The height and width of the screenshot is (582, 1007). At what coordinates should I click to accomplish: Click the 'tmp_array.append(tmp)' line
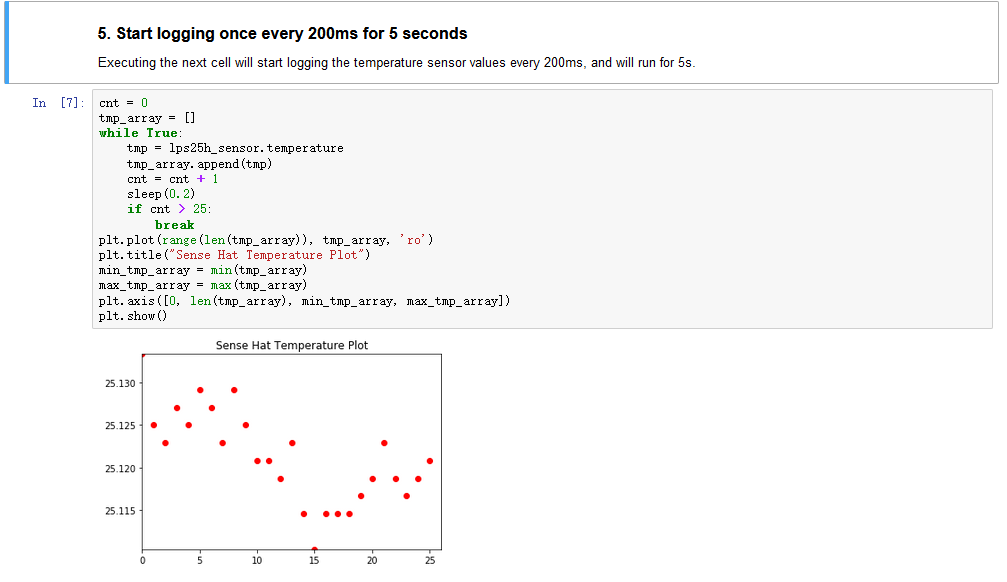click(x=199, y=163)
